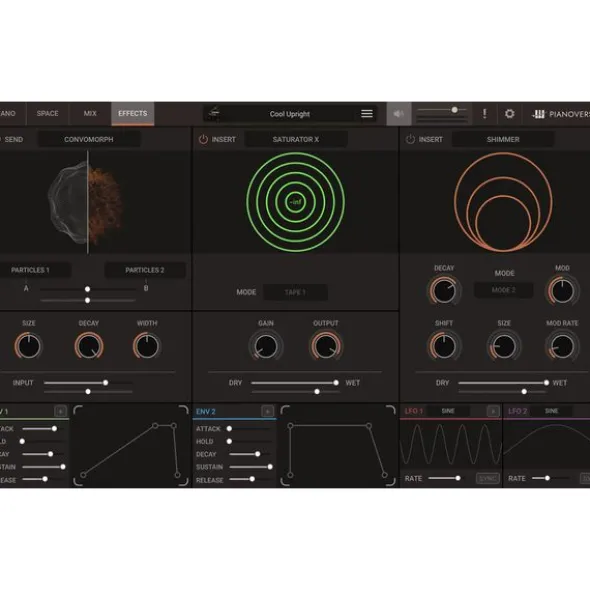
Task: Select the ENV 2 header label
Action: click(205, 412)
